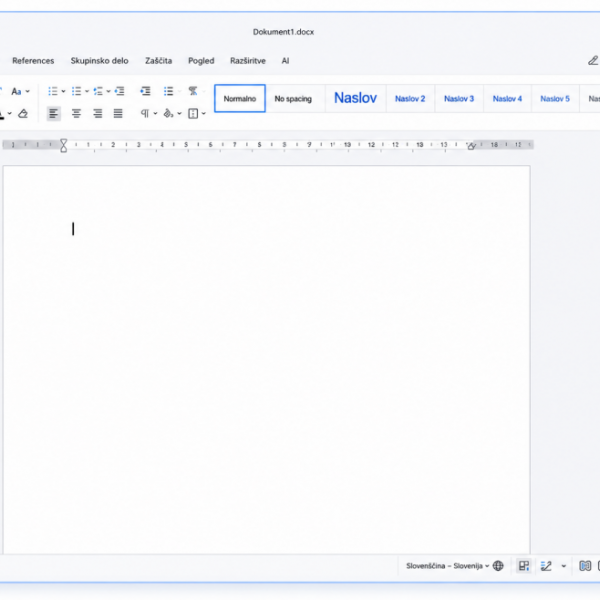This screenshot has height=600, width=600.
Task: Apply the large Naslov heading style
Action: click(355, 98)
